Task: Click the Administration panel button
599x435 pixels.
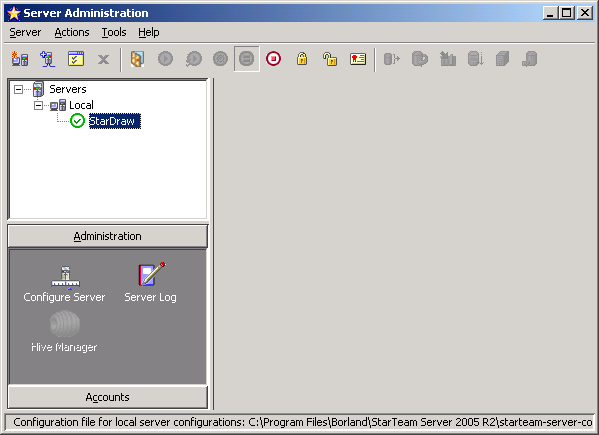Action: 108,236
